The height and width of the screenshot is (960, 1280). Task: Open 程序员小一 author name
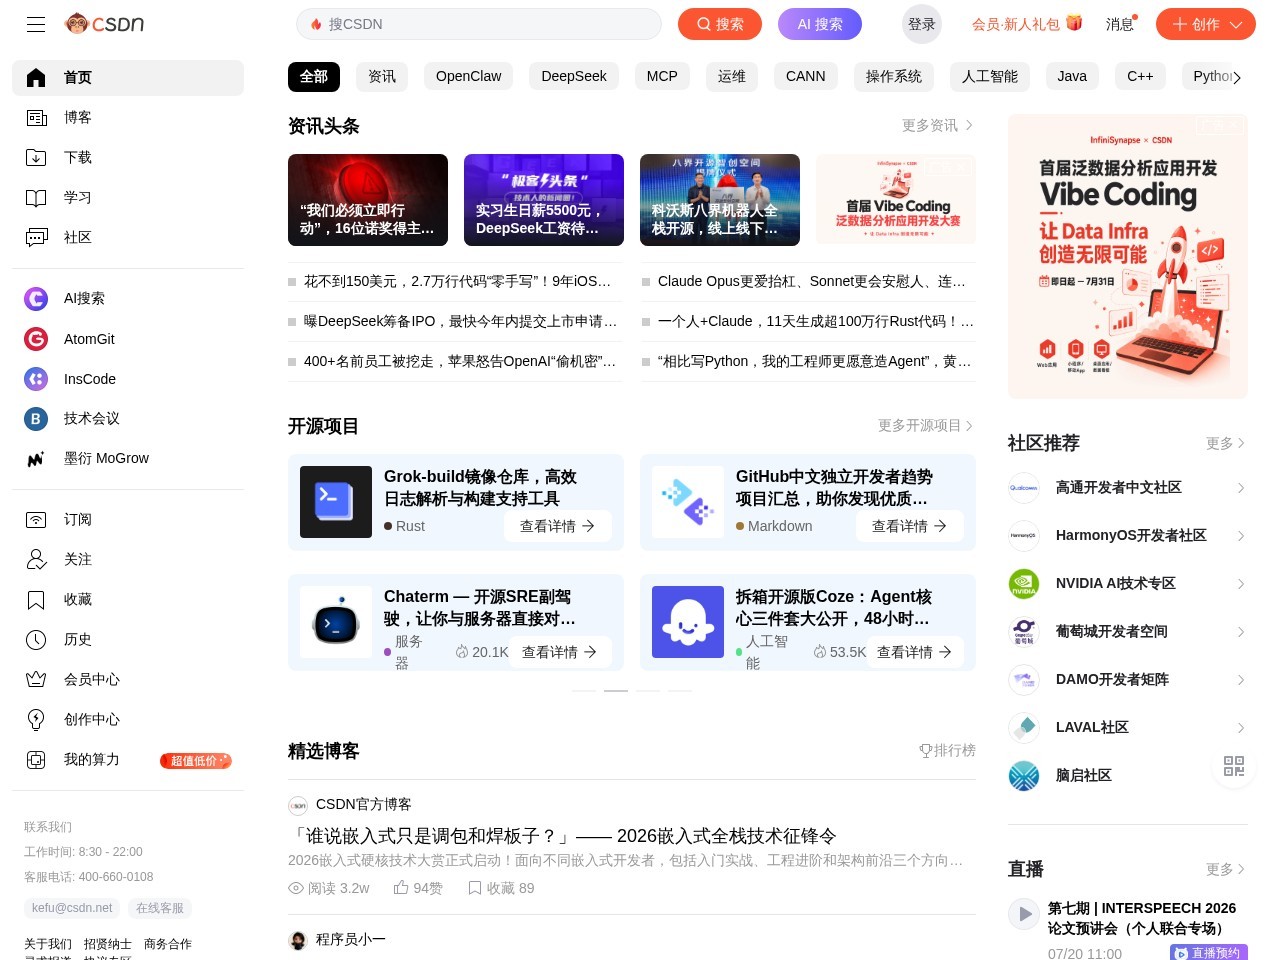click(x=350, y=939)
